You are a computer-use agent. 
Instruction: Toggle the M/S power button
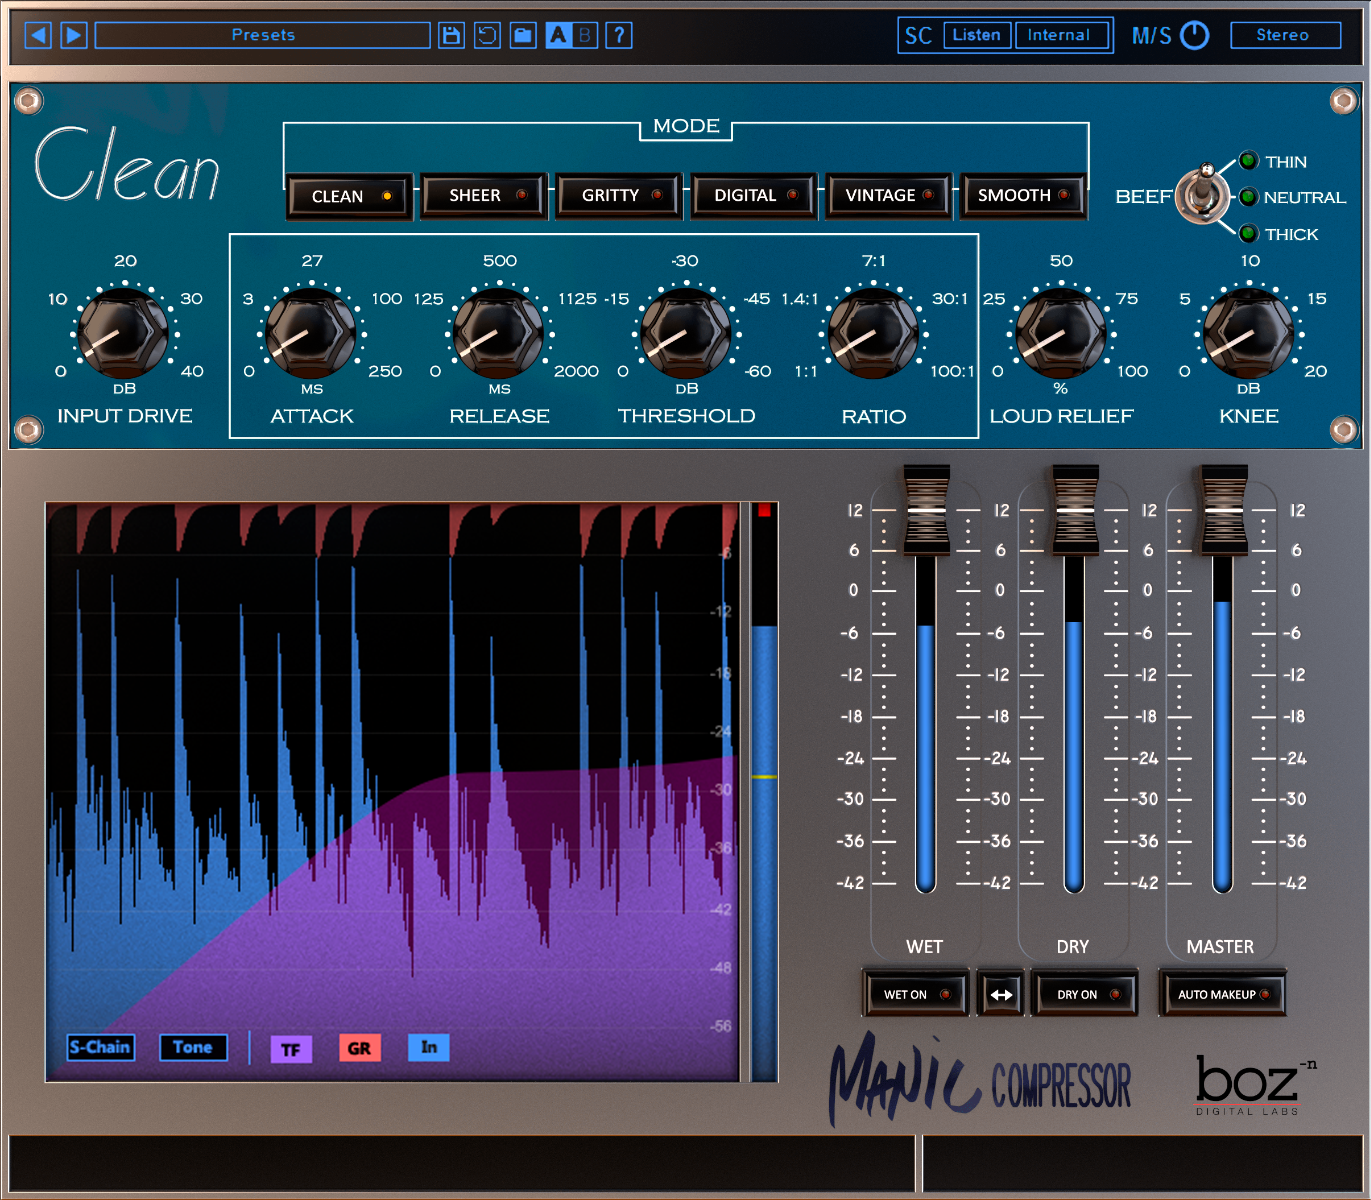click(1195, 35)
